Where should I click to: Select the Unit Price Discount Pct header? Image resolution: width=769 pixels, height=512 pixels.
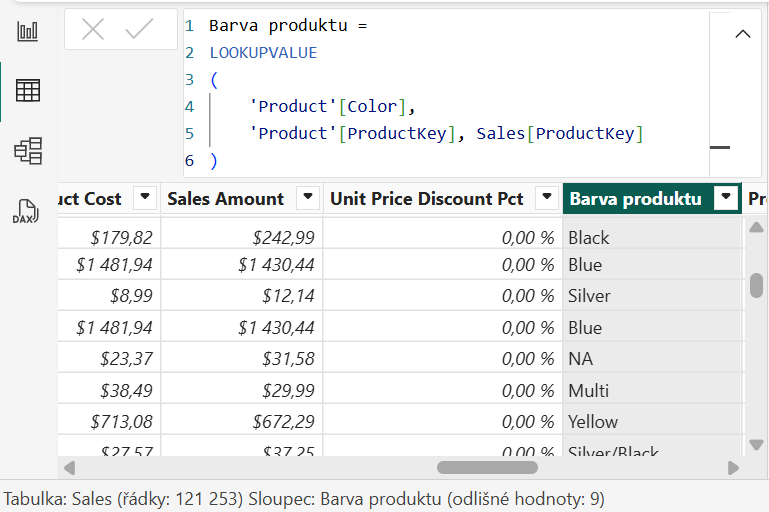427,199
